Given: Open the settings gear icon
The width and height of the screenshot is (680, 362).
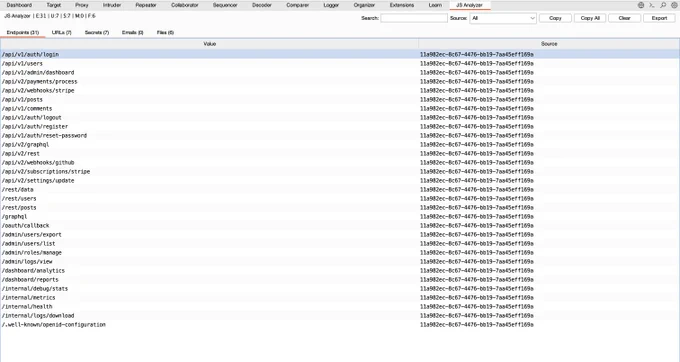Looking at the screenshot, I should (674, 5).
